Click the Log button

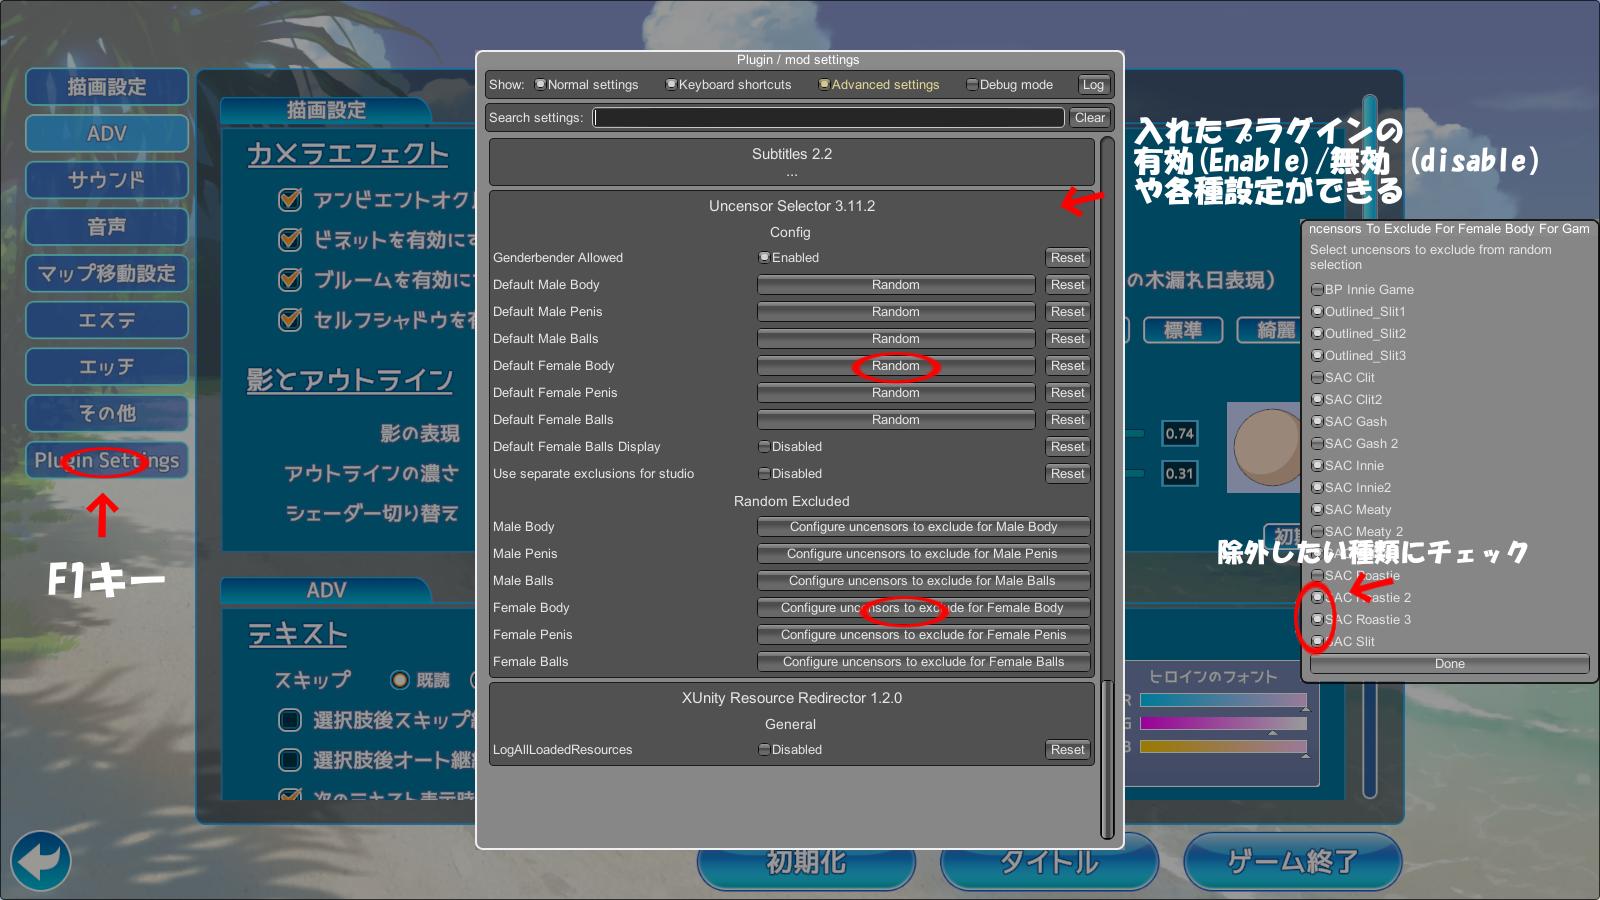1094,85
